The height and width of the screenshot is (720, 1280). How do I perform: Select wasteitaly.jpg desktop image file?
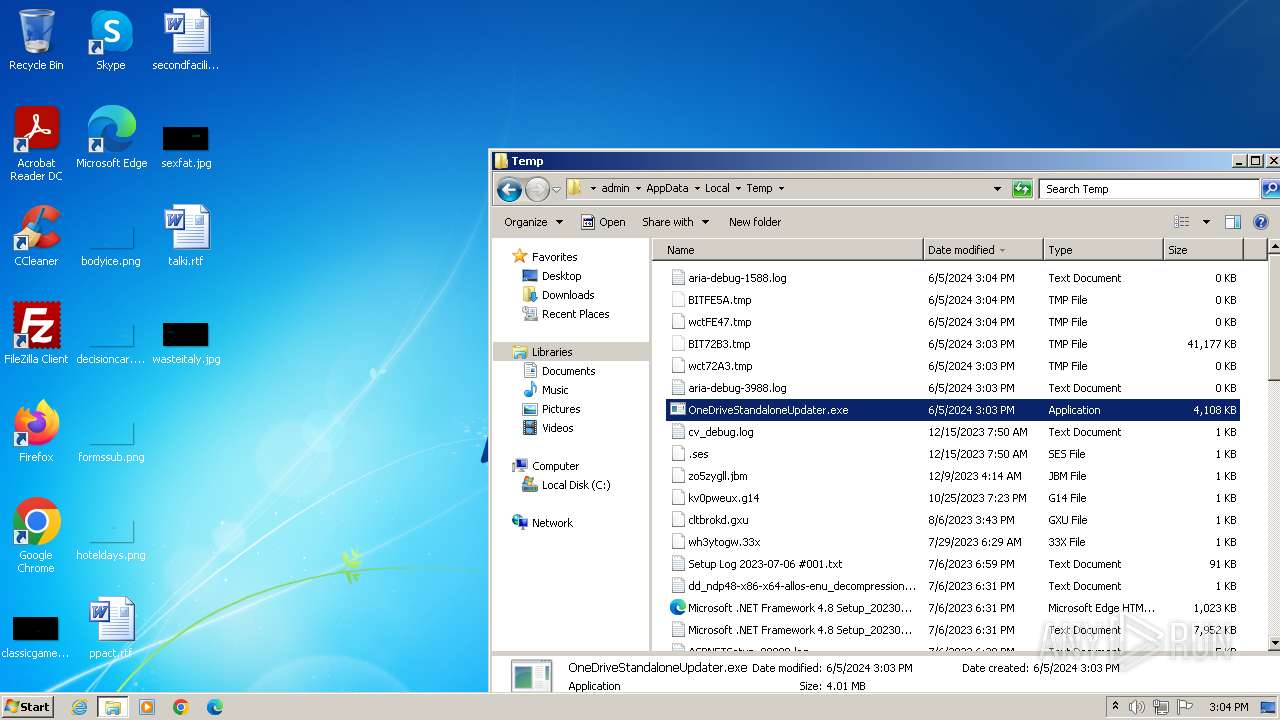click(186, 342)
